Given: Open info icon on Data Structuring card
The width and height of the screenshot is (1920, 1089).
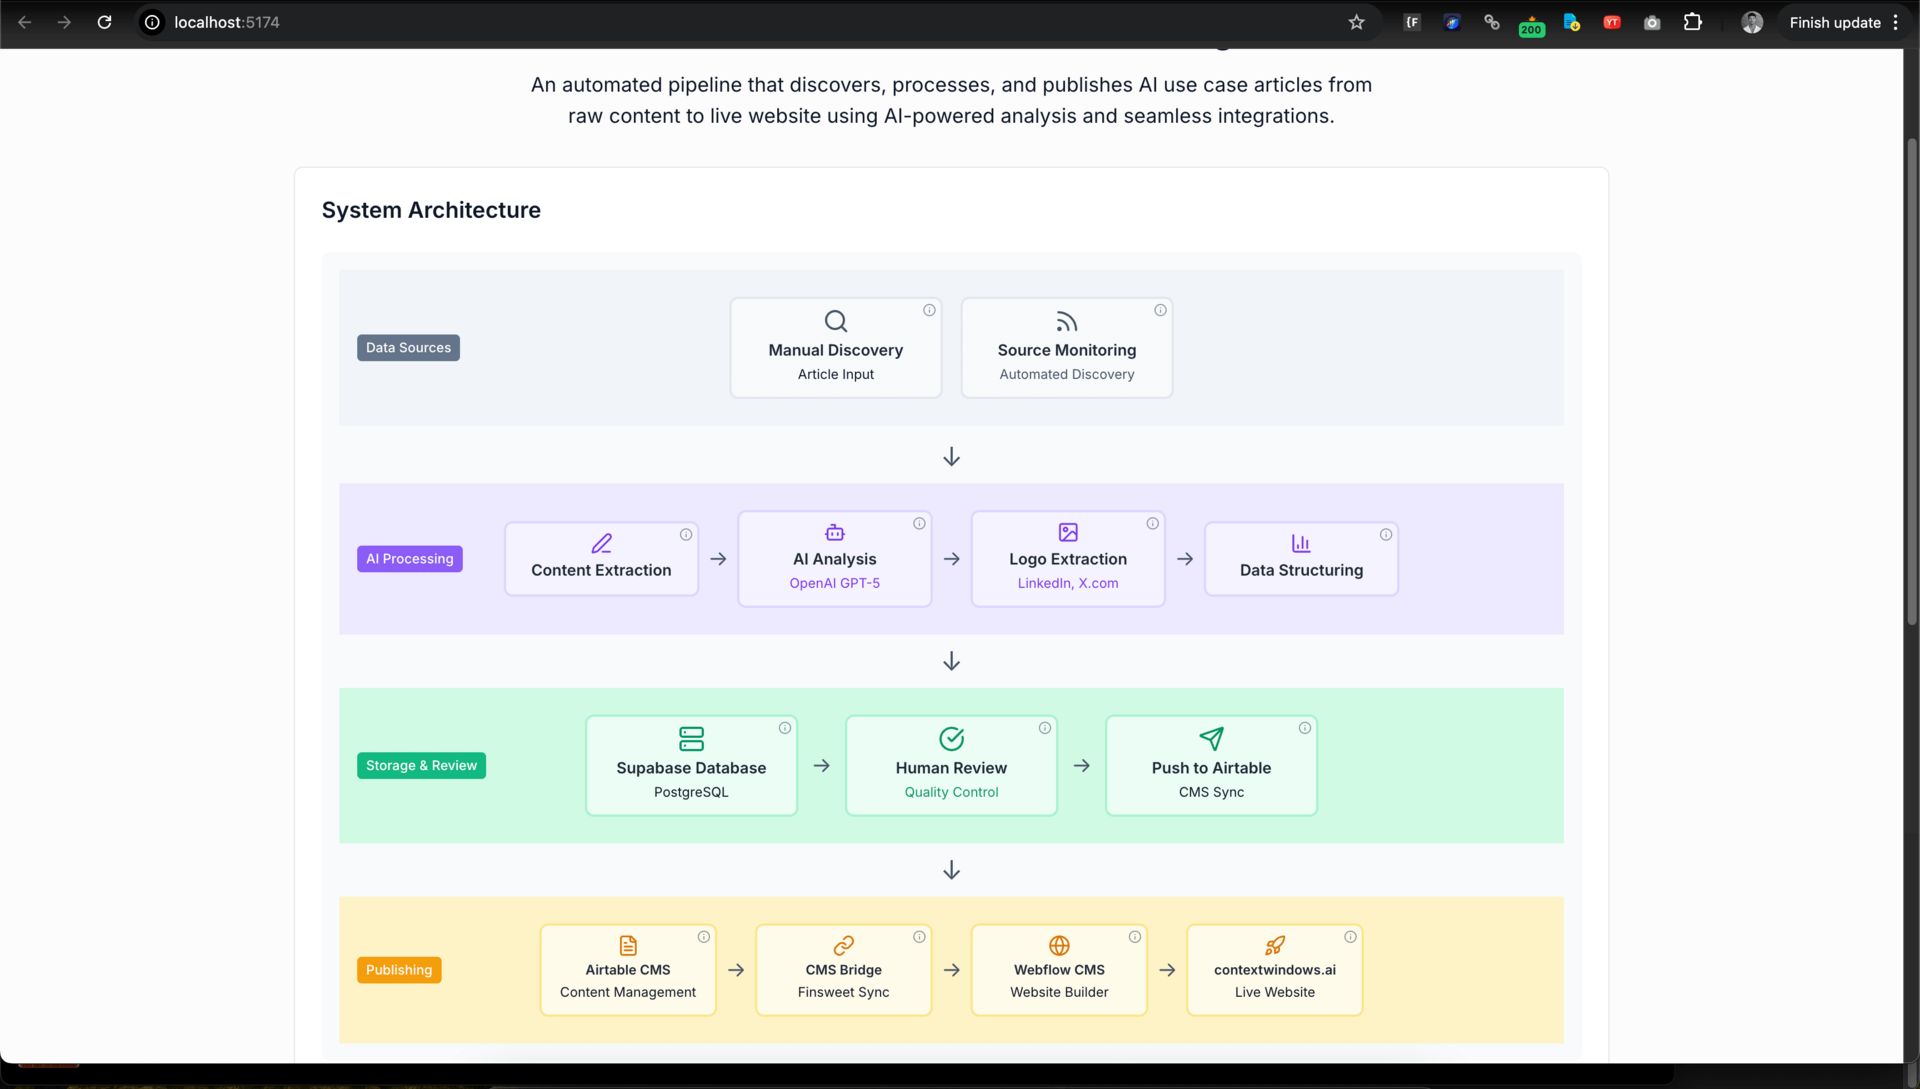Looking at the screenshot, I should click(1386, 535).
